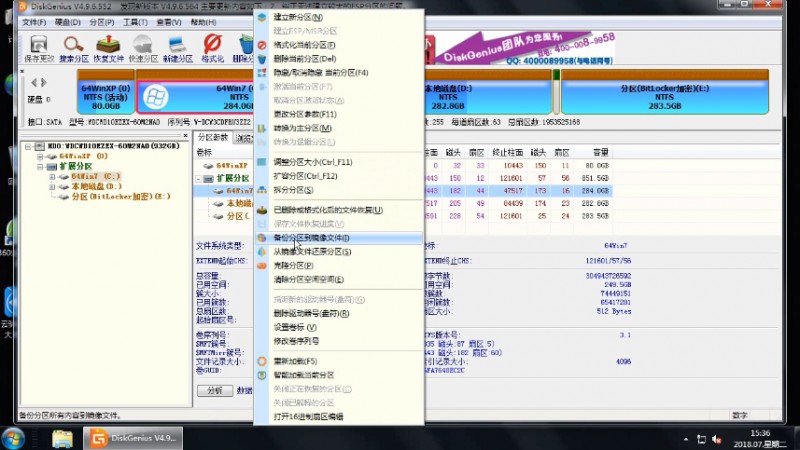800x450 pixels.
Task: Click the 容量 column header
Action: (x=601, y=153)
